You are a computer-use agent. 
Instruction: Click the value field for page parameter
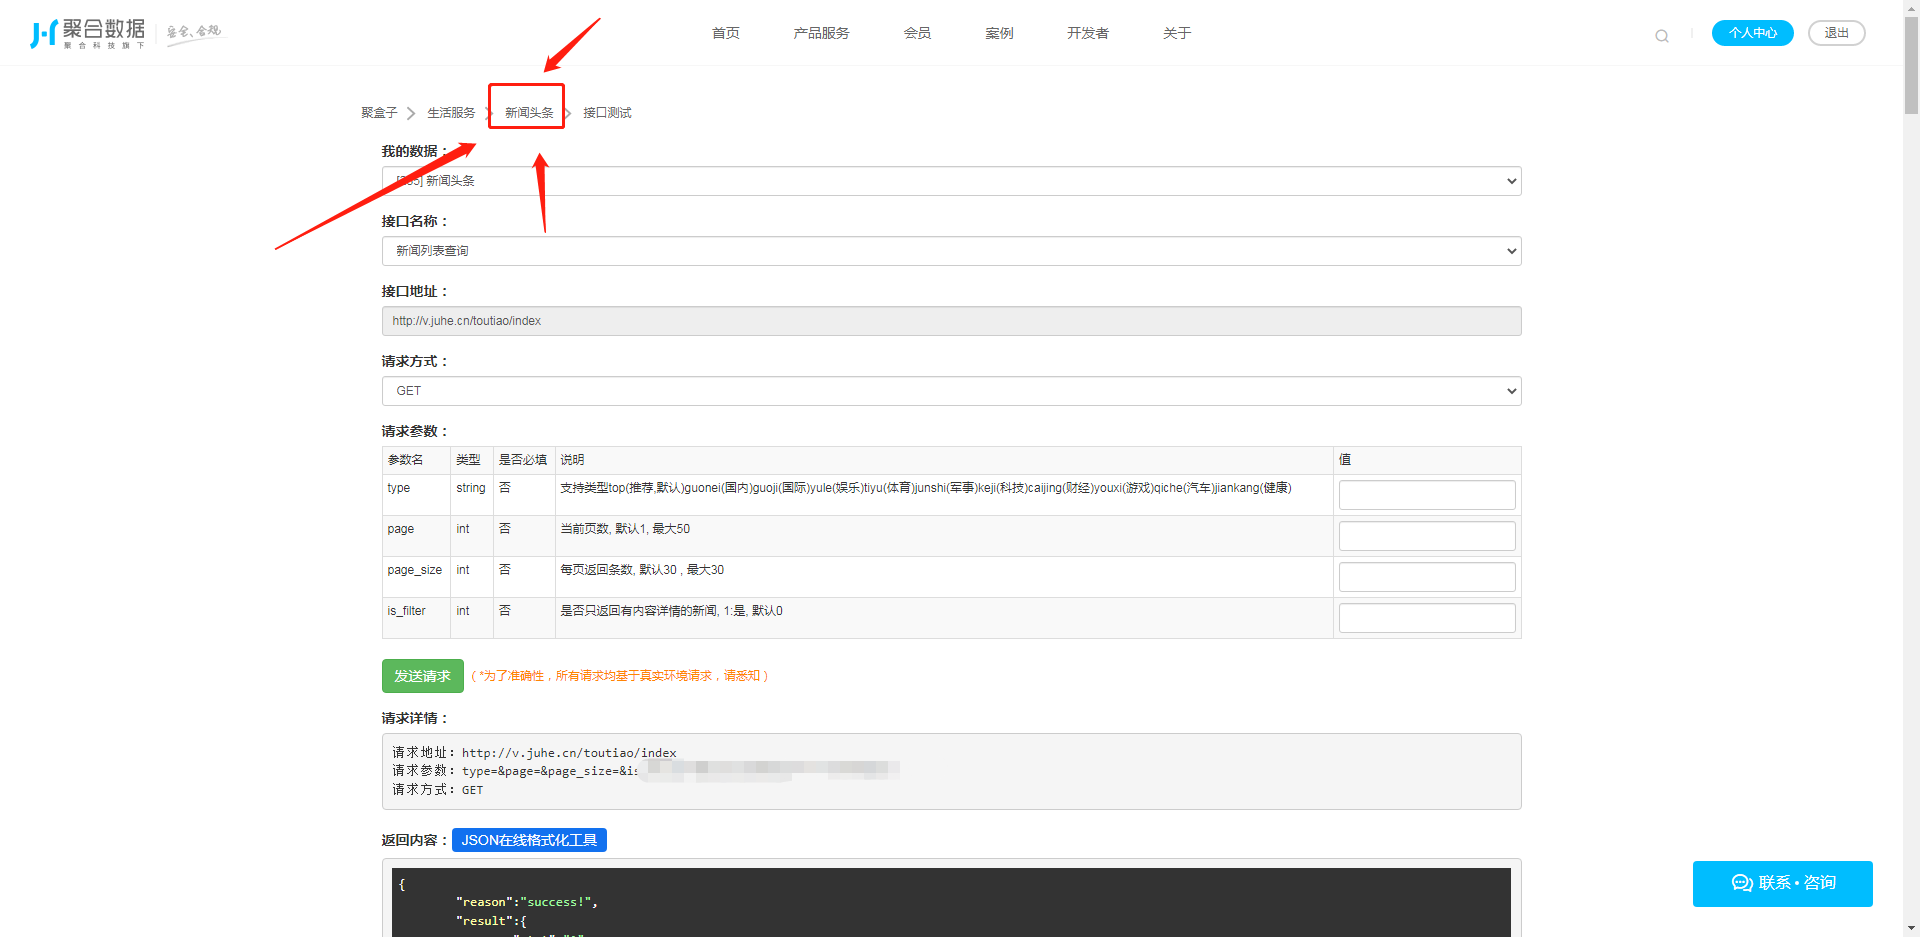1427,536
